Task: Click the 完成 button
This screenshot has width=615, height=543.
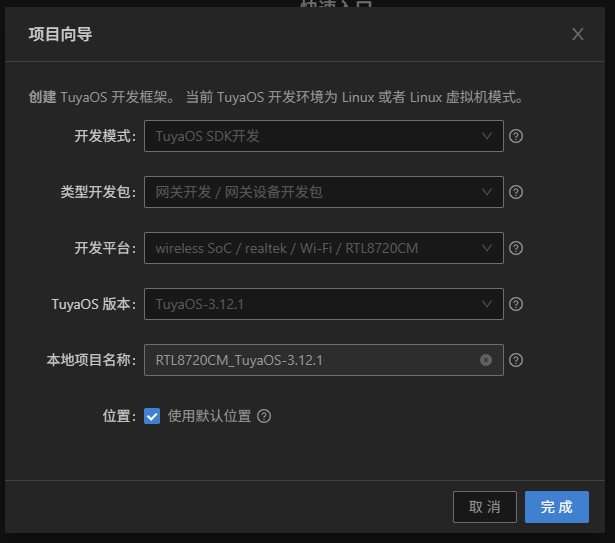Action: [557, 507]
